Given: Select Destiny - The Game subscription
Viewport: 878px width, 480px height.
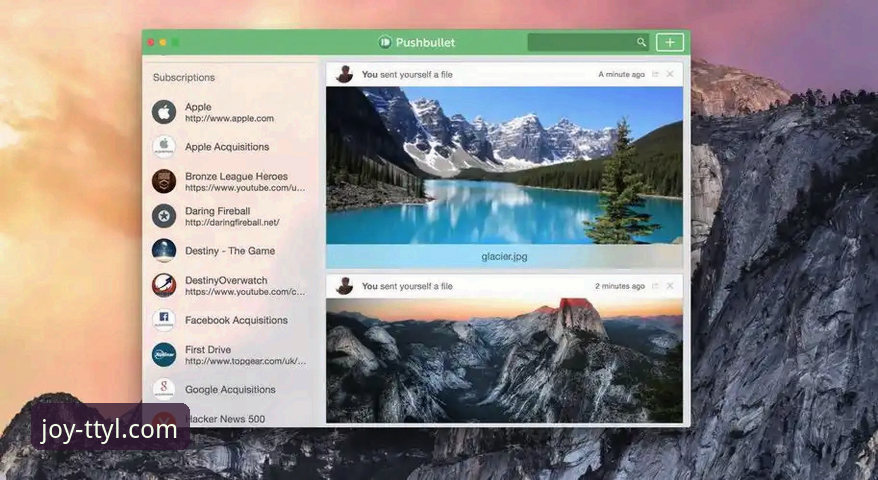Looking at the screenshot, I should click(230, 250).
